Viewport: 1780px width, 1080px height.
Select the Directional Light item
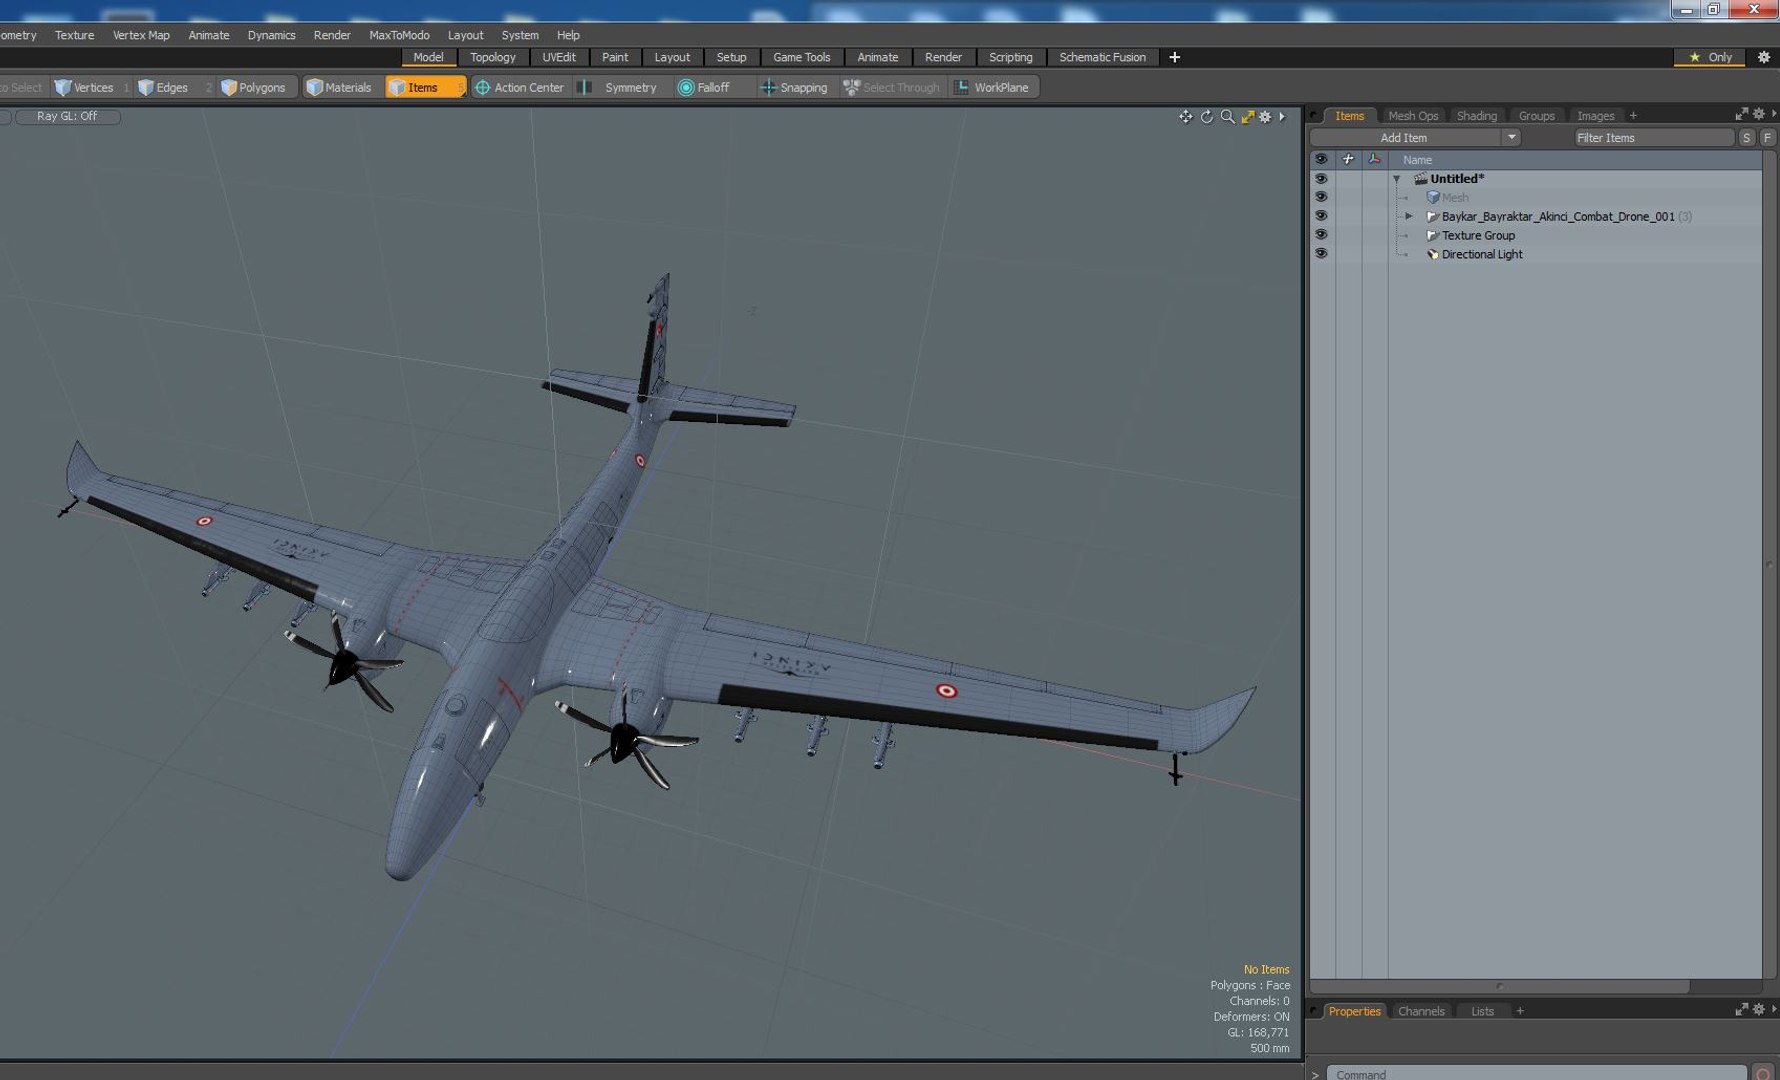pyautogui.click(x=1481, y=254)
